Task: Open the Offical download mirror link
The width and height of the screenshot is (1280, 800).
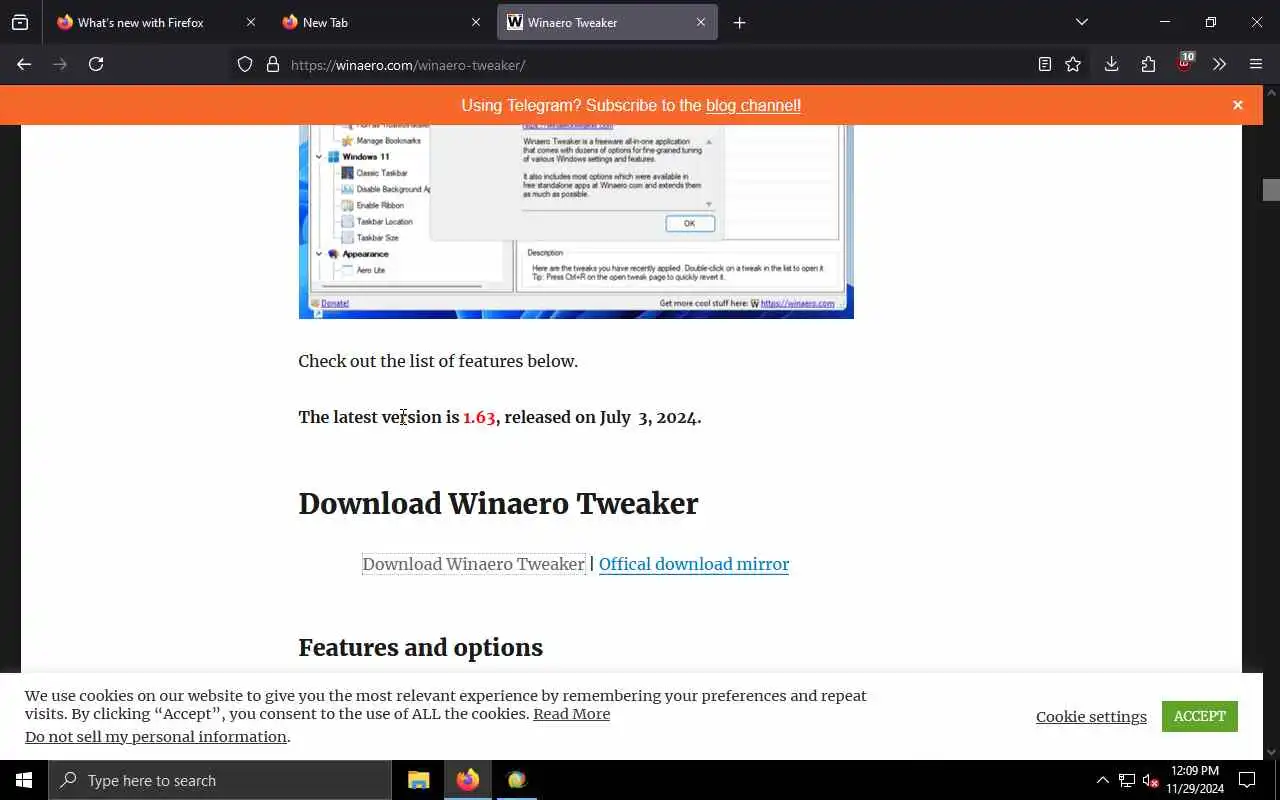Action: pos(694,564)
